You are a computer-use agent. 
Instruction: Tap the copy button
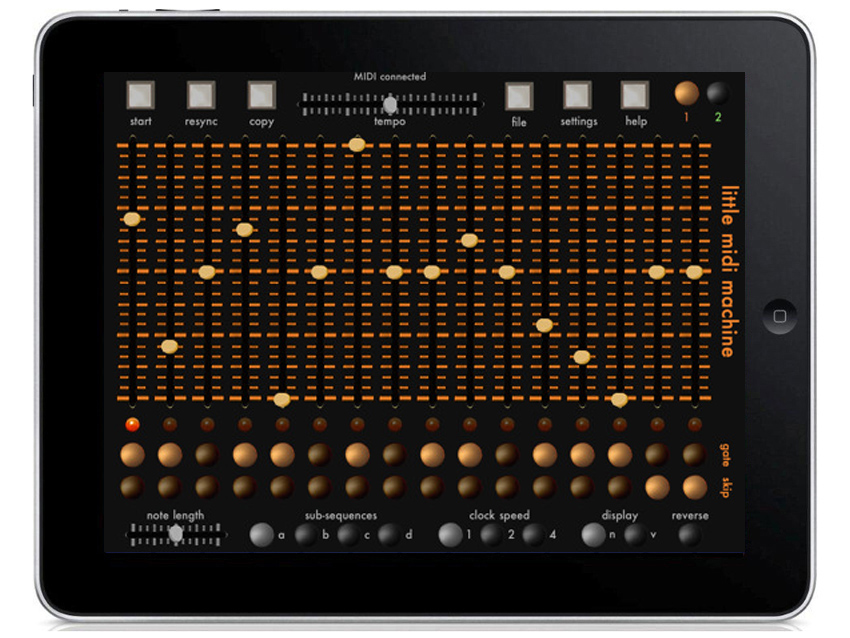pos(262,95)
